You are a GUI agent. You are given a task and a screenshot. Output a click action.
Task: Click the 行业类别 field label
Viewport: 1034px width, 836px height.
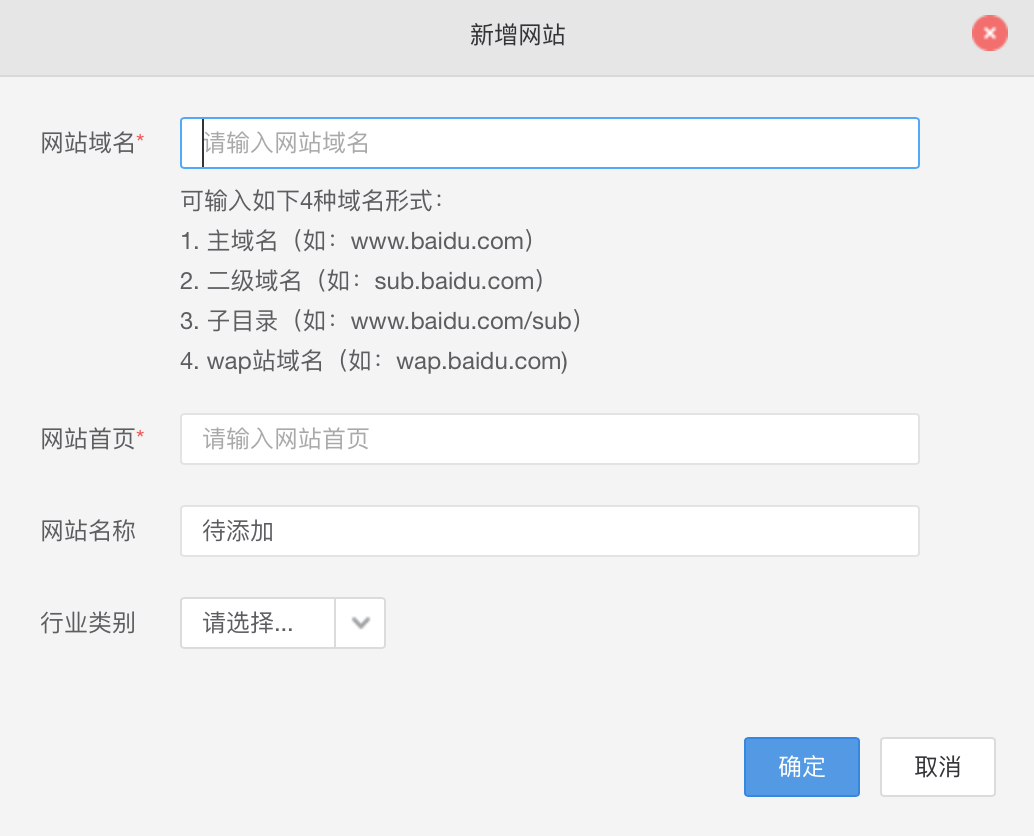point(88,623)
